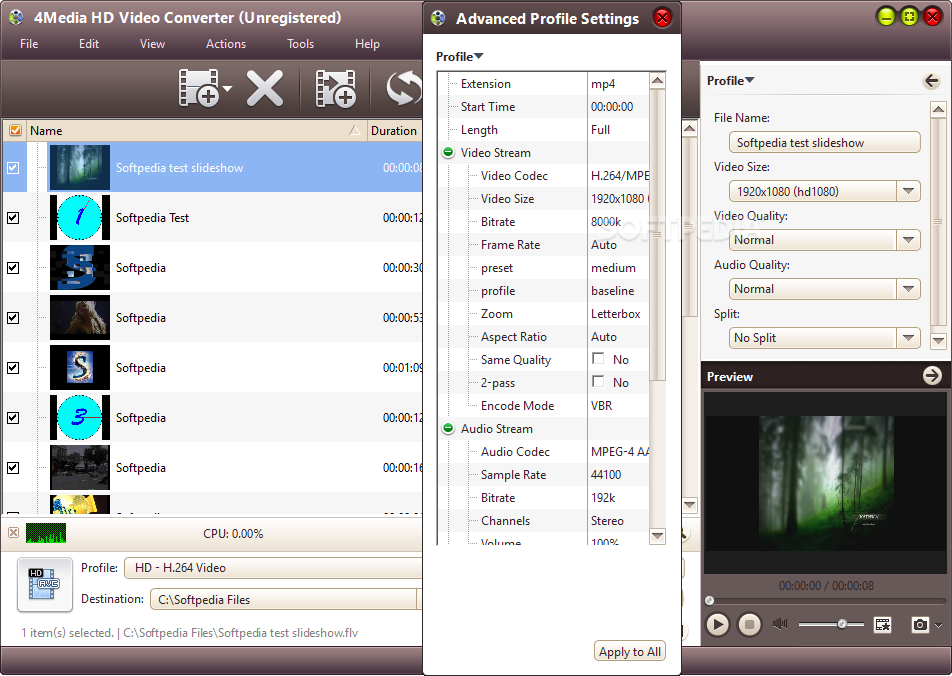Click the Channels Stereo value

(607, 521)
